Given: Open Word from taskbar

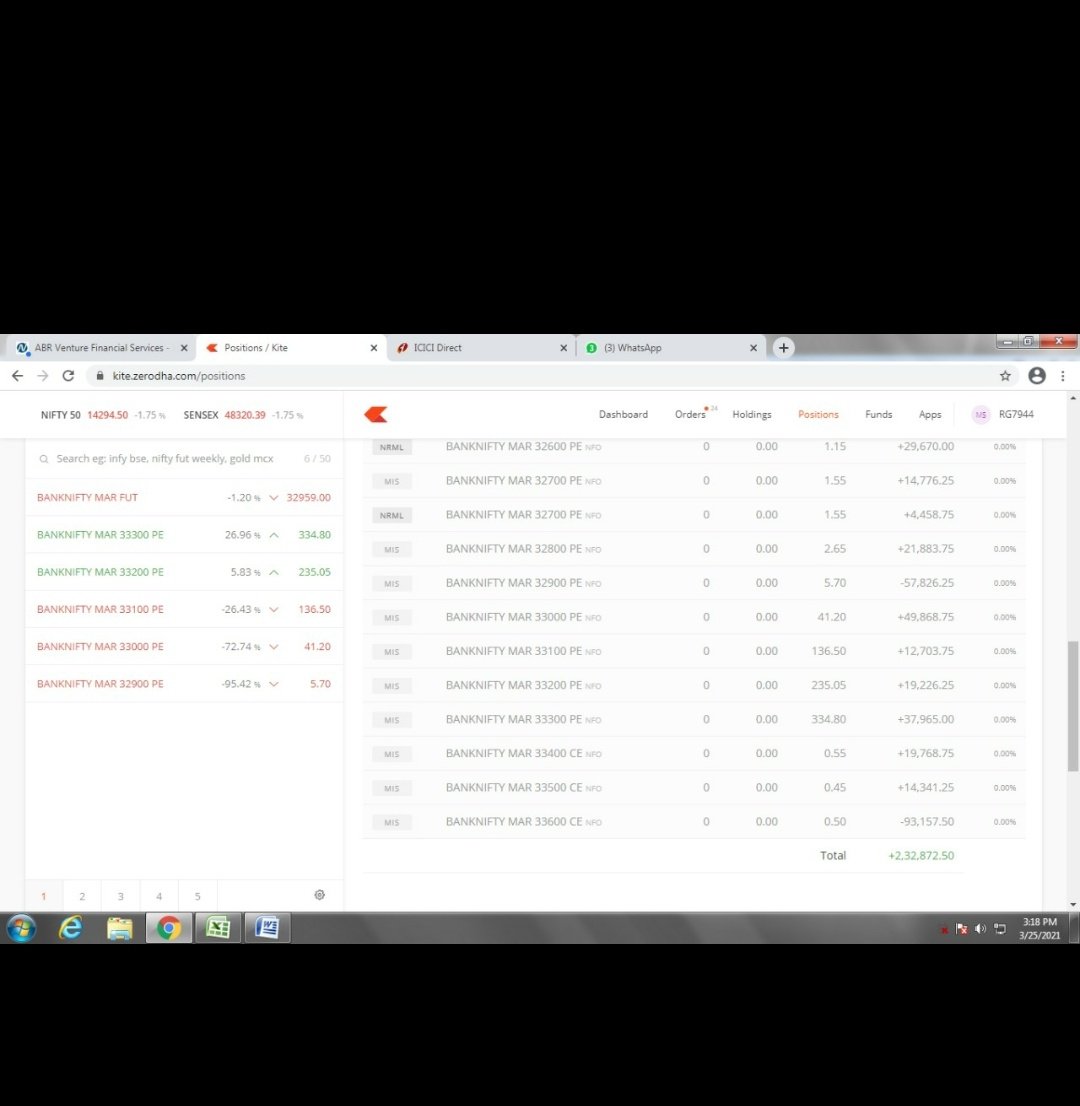Looking at the screenshot, I should tap(267, 928).
